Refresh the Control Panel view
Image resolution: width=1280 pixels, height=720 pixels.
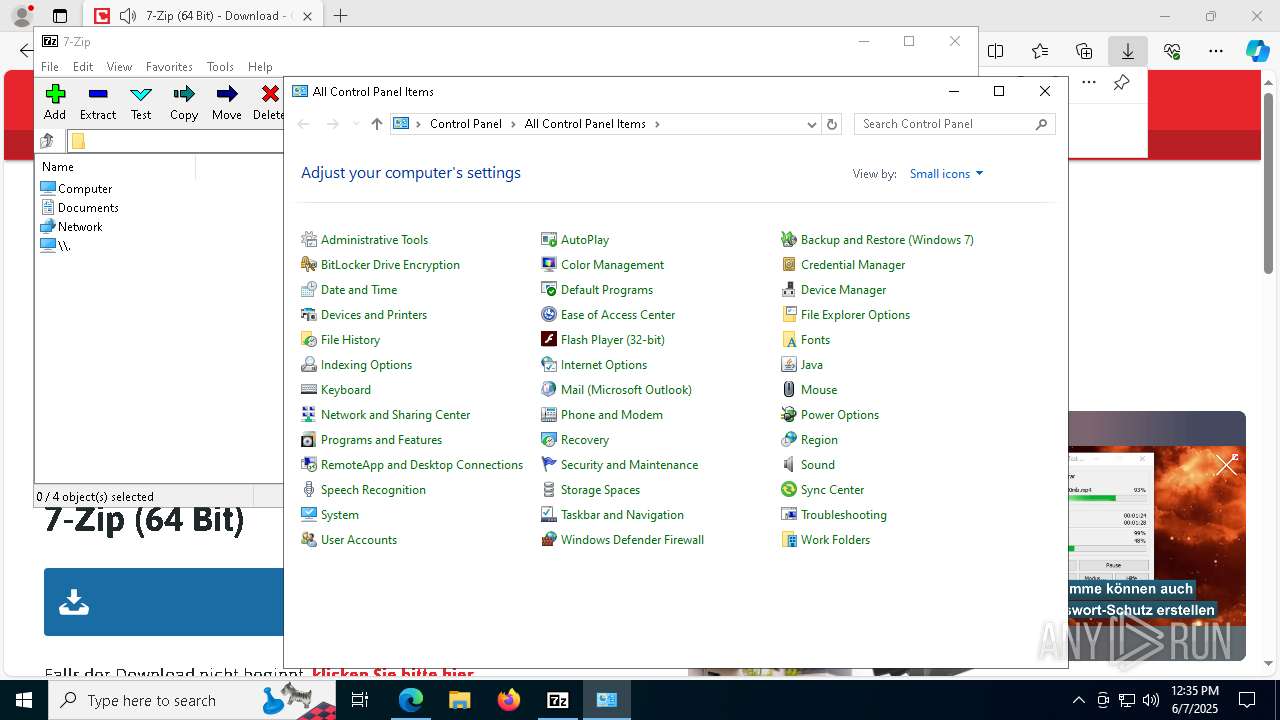coord(831,124)
